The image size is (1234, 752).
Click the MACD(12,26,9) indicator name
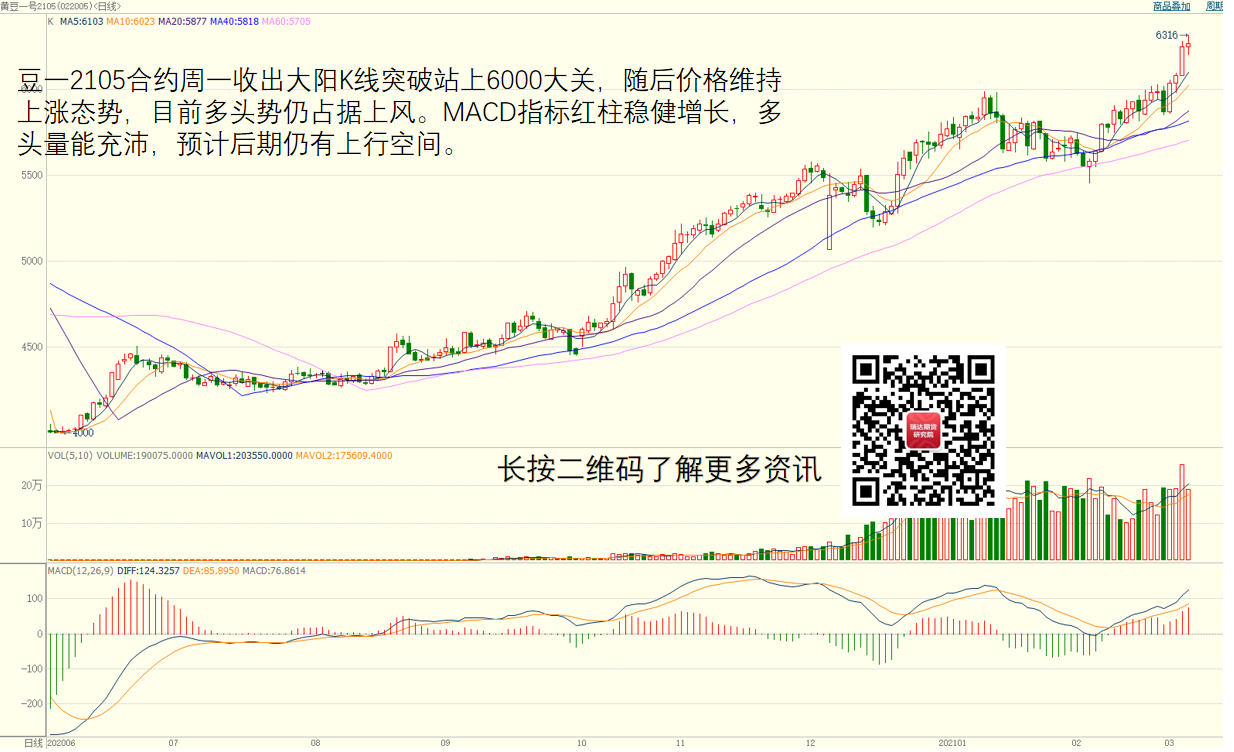(81, 571)
